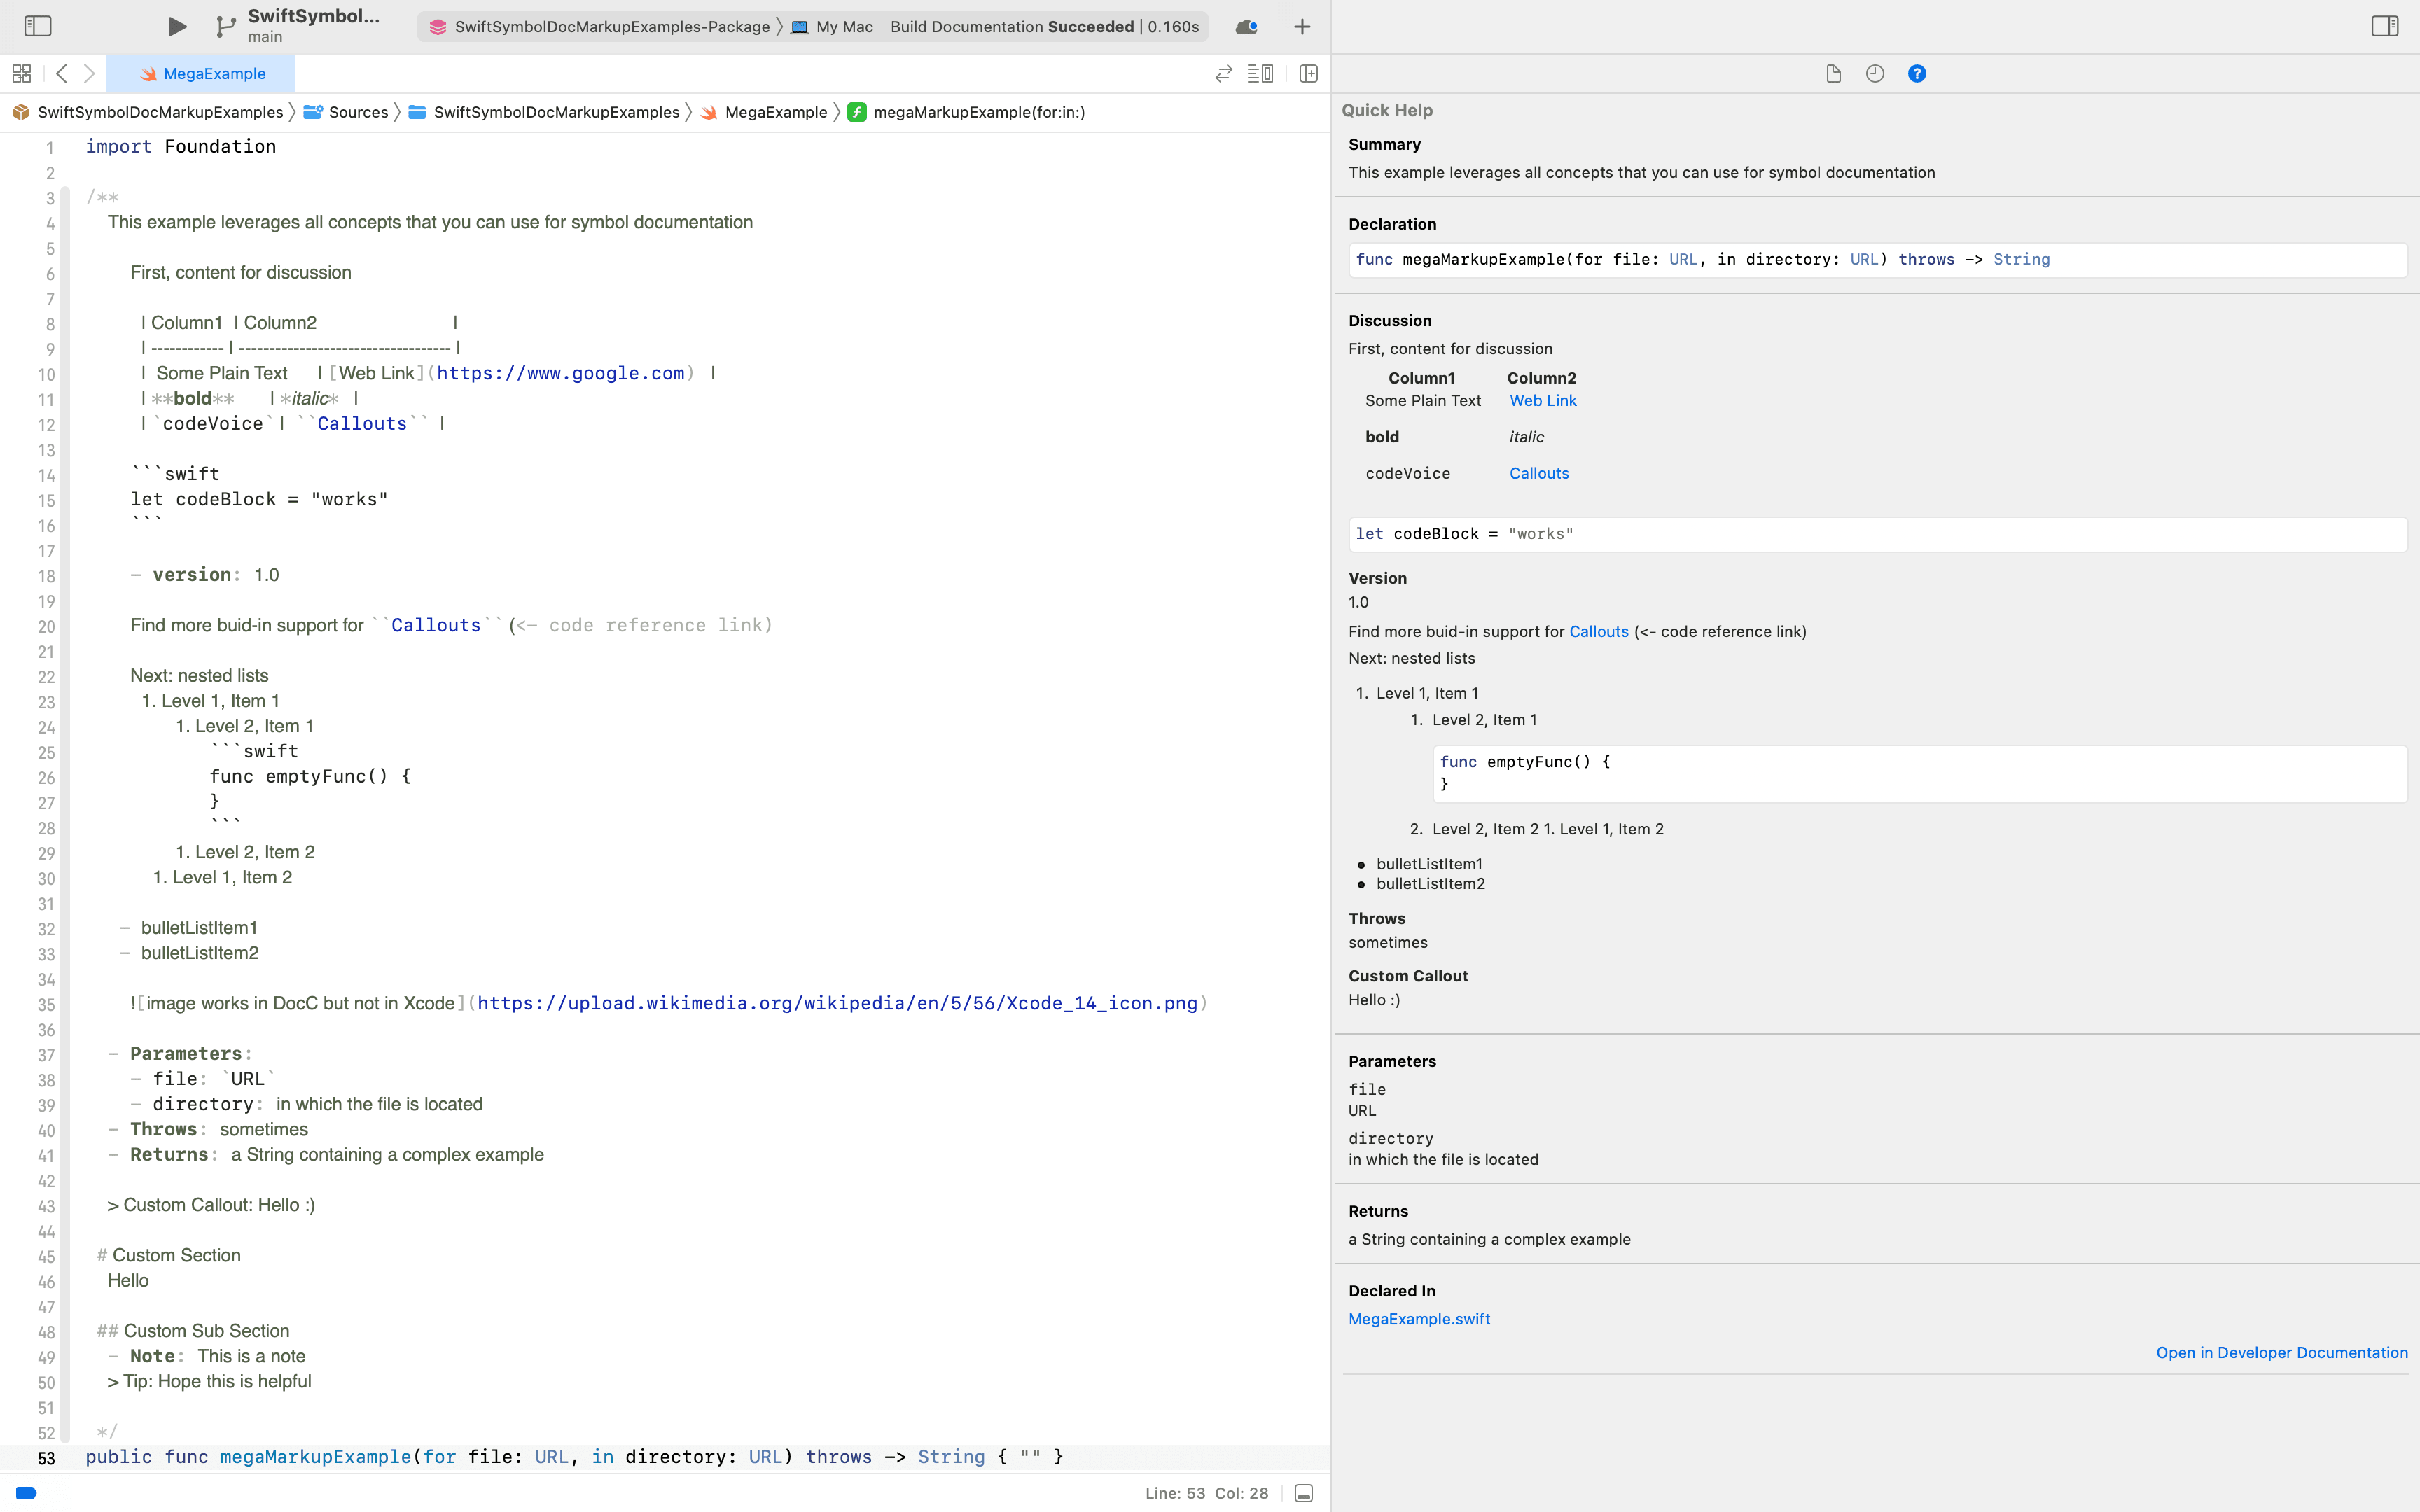Image resolution: width=2420 pixels, height=1512 pixels.
Task: Toggle the Quick Help question mark inspector
Action: 1916,73
